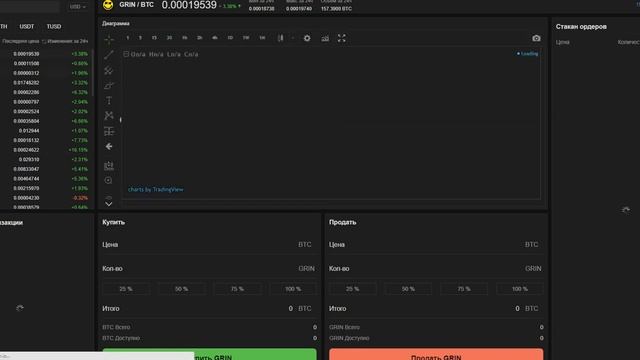The width and height of the screenshot is (640, 360).
Task: Click GRIN / BTC pair title
Action: click(x=136, y=5)
